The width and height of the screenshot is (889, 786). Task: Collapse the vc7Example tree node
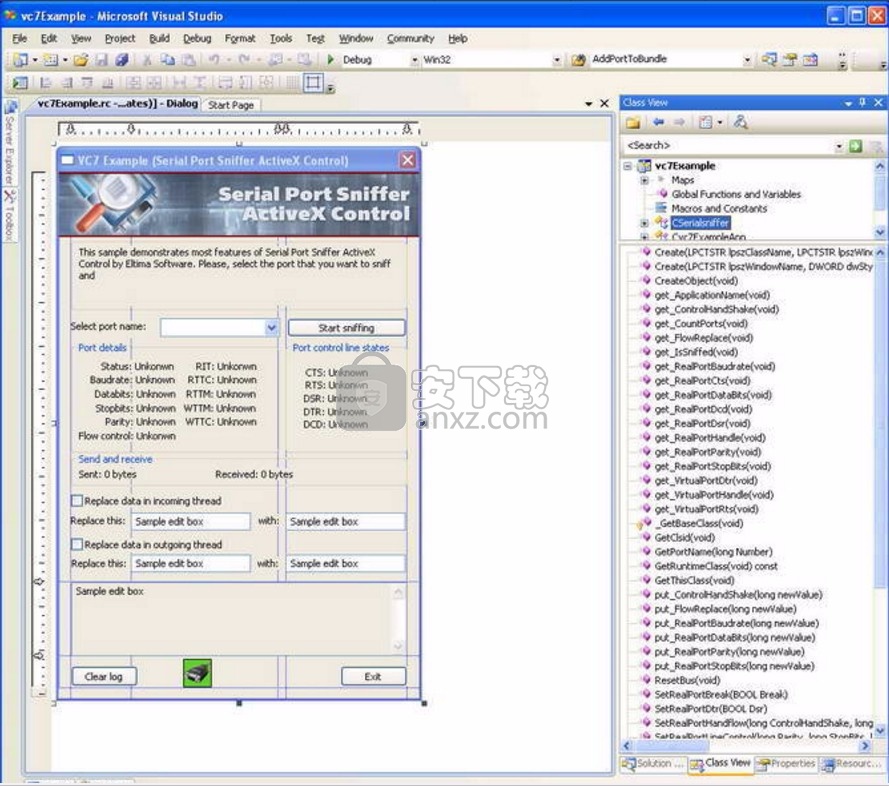coord(628,167)
